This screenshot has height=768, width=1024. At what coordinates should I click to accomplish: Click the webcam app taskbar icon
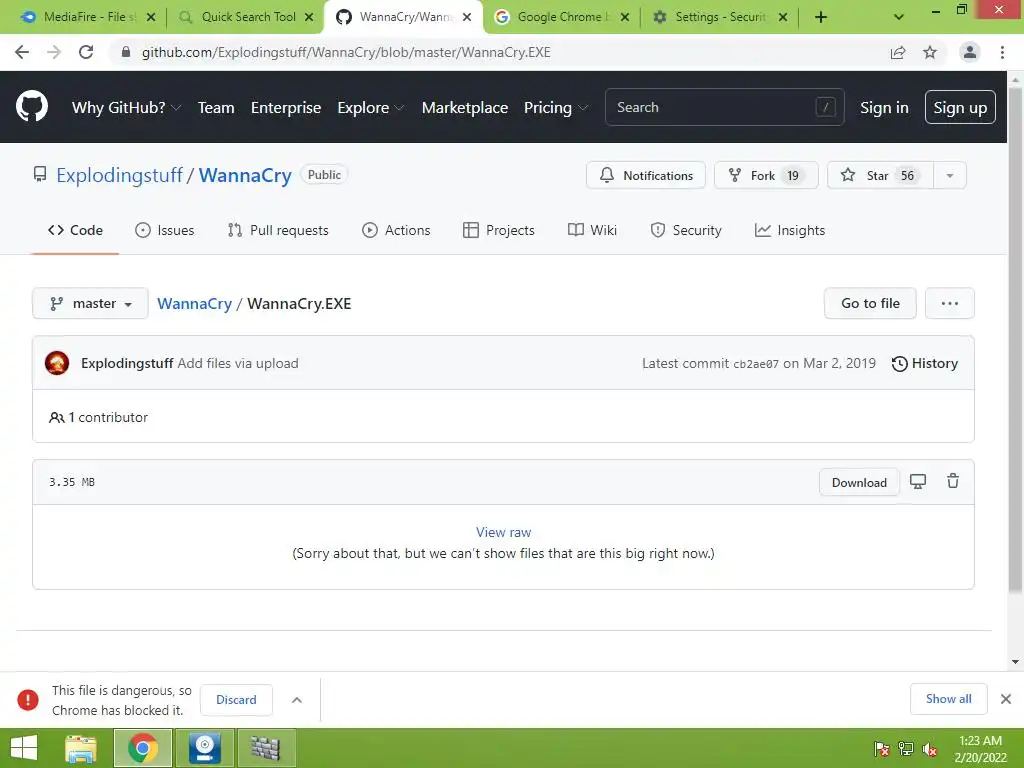204,748
